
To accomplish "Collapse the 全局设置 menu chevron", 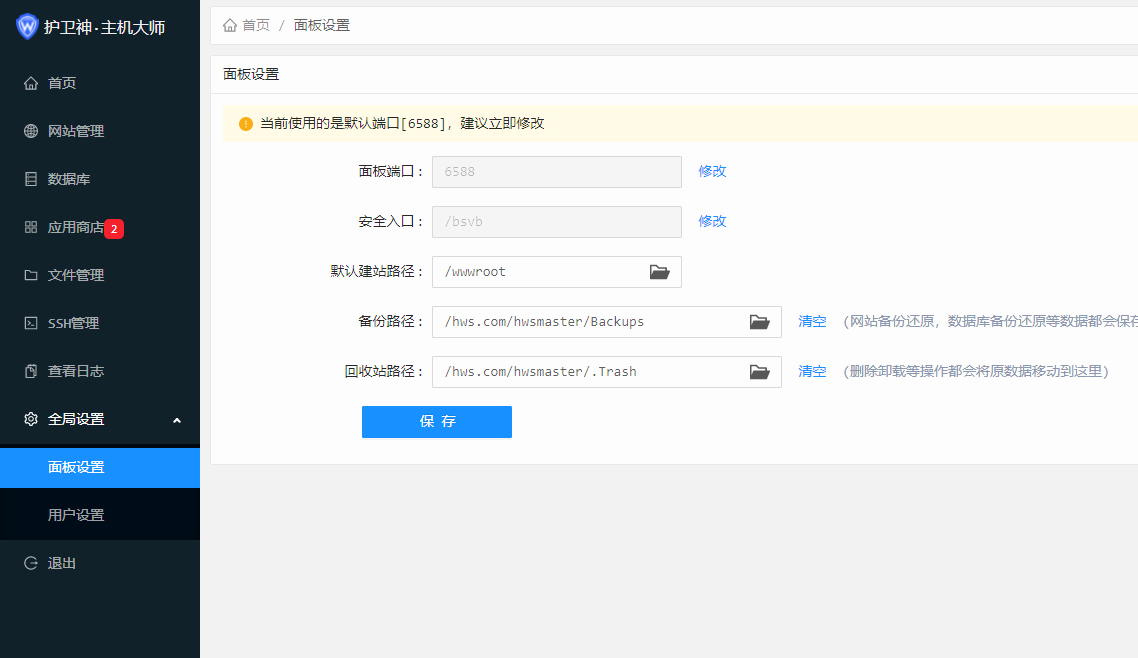I will click(177, 420).
